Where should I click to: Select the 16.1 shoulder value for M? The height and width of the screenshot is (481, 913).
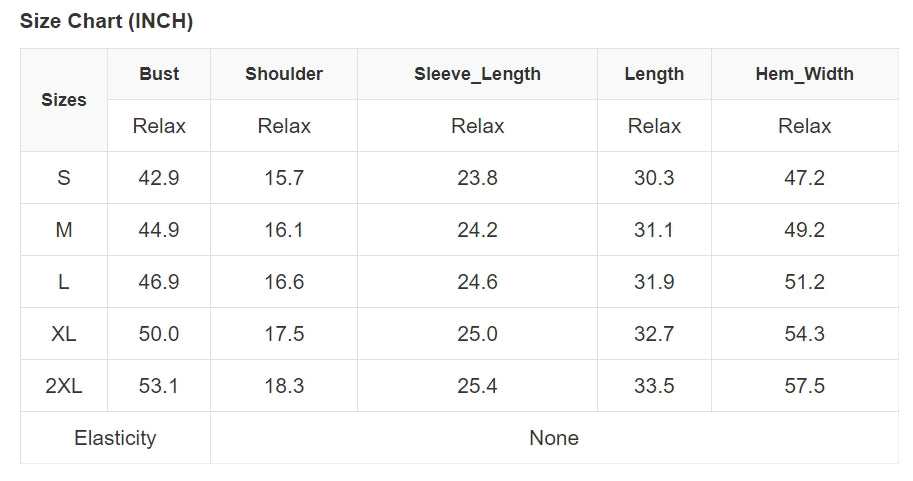(x=284, y=230)
